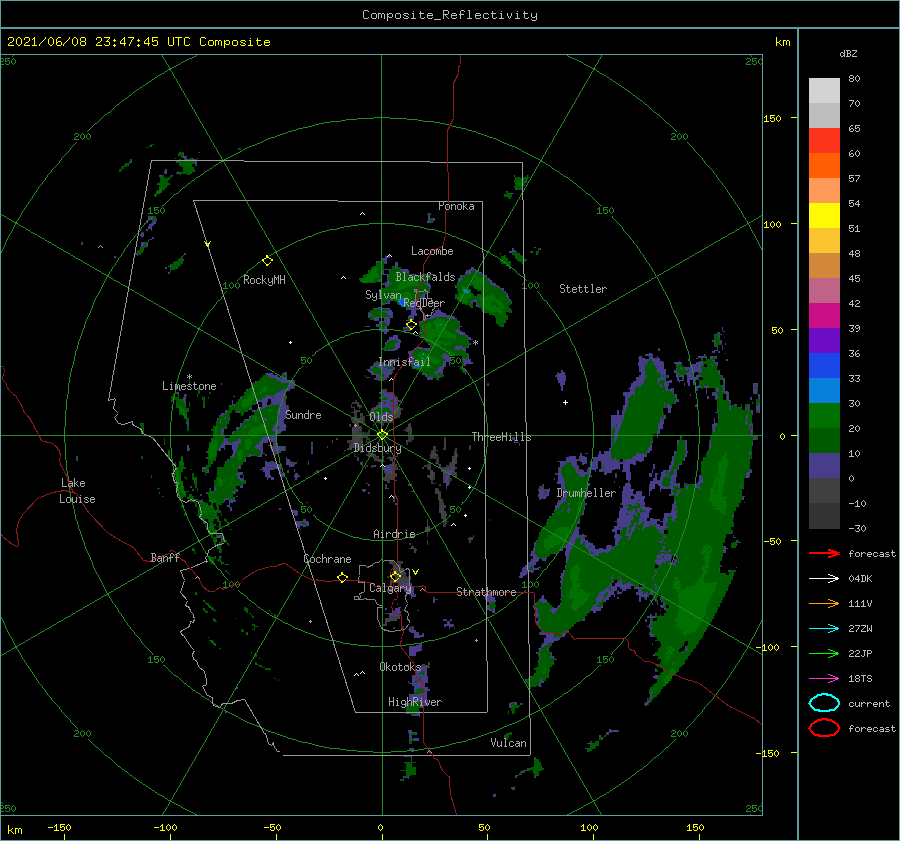Click the Olds label
Screen dimensions: 900x841
381,417
